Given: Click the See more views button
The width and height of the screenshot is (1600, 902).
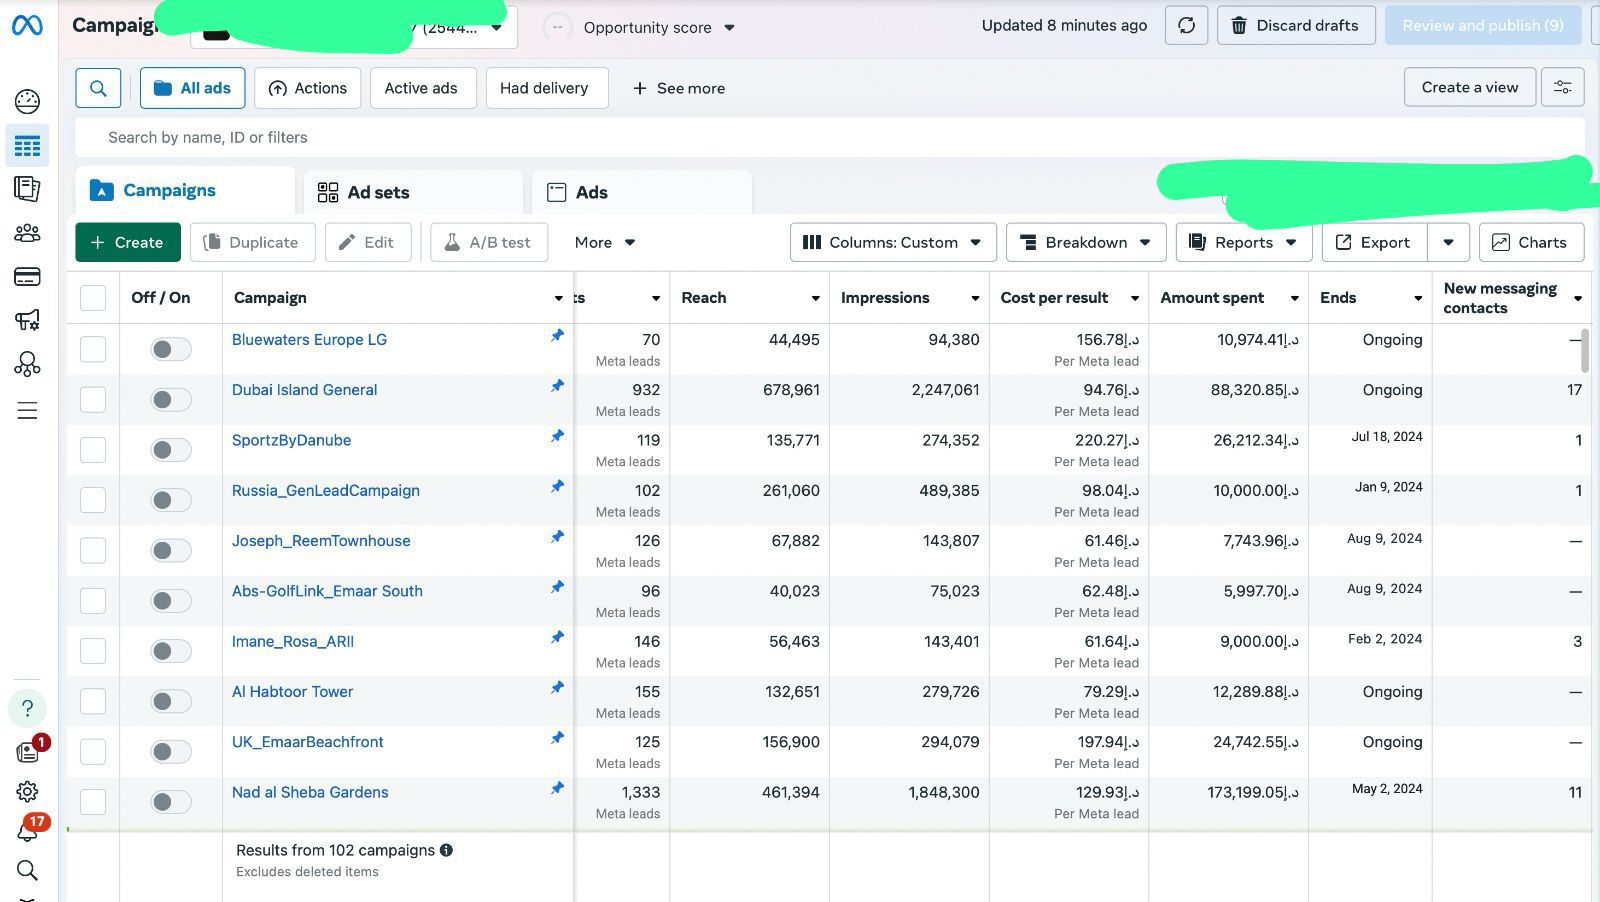Looking at the screenshot, I should [x=679, y=88].
